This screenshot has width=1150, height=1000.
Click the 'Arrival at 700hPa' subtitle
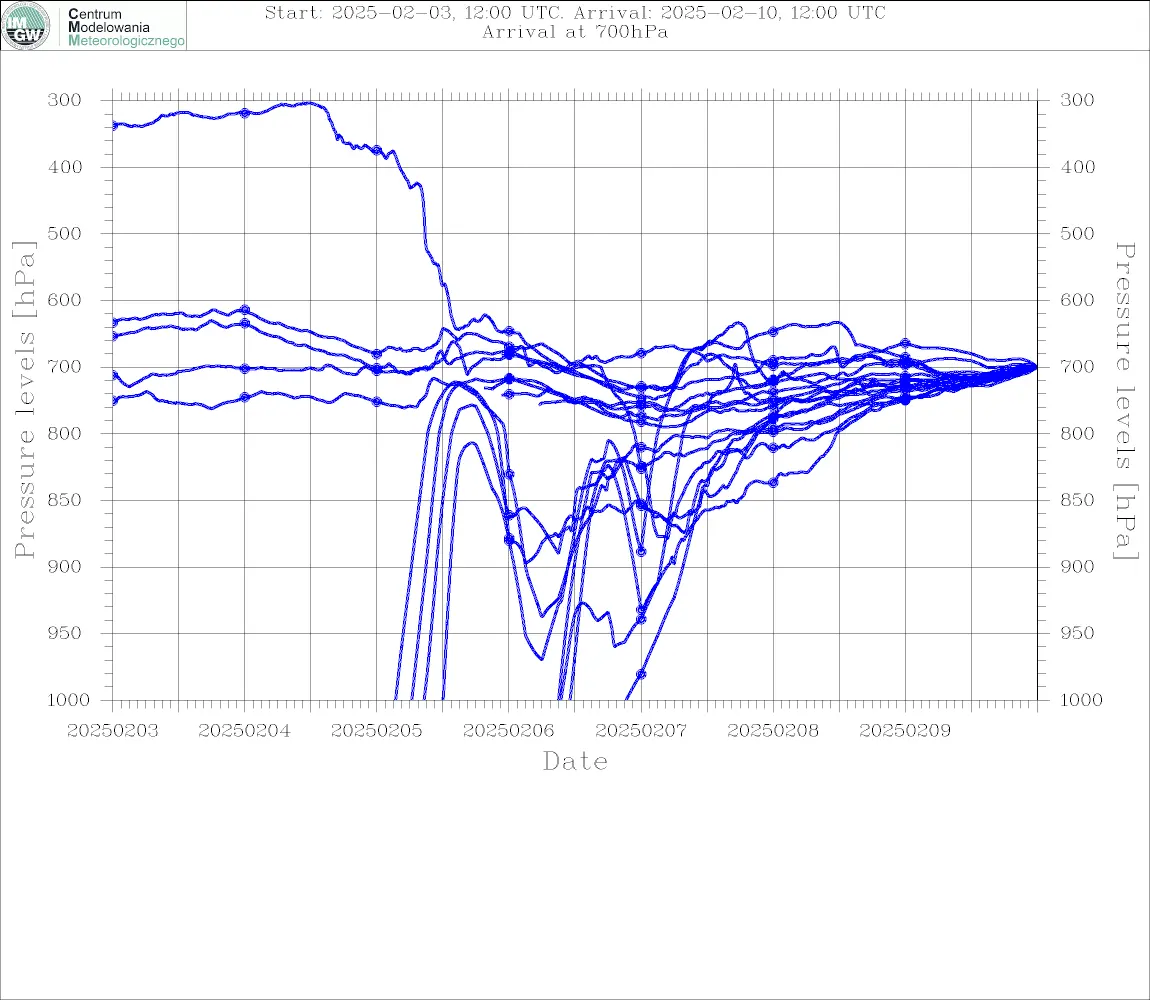(x=575, y=32)
